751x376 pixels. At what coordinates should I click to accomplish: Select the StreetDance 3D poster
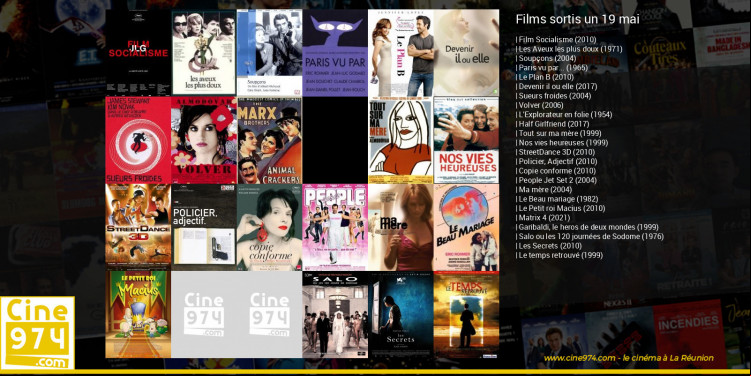pos(138,228)
